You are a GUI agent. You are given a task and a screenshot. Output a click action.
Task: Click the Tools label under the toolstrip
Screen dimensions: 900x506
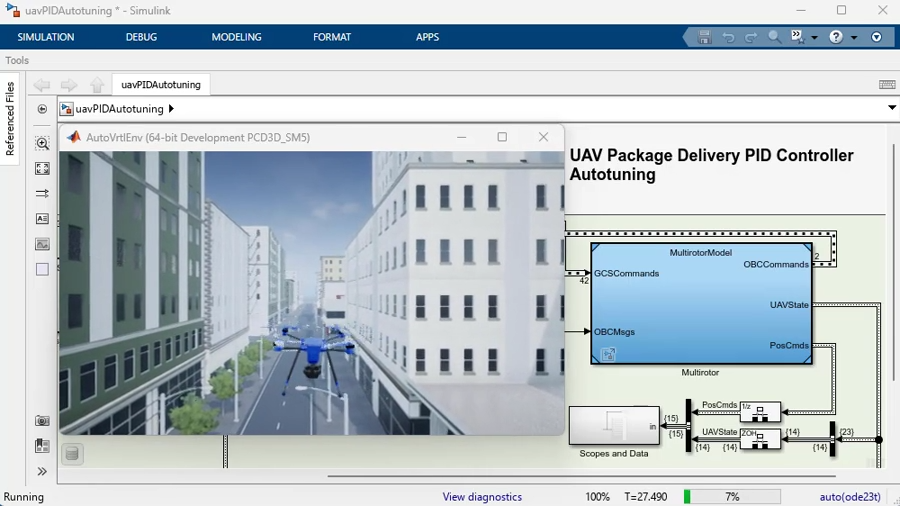(17, 60)
